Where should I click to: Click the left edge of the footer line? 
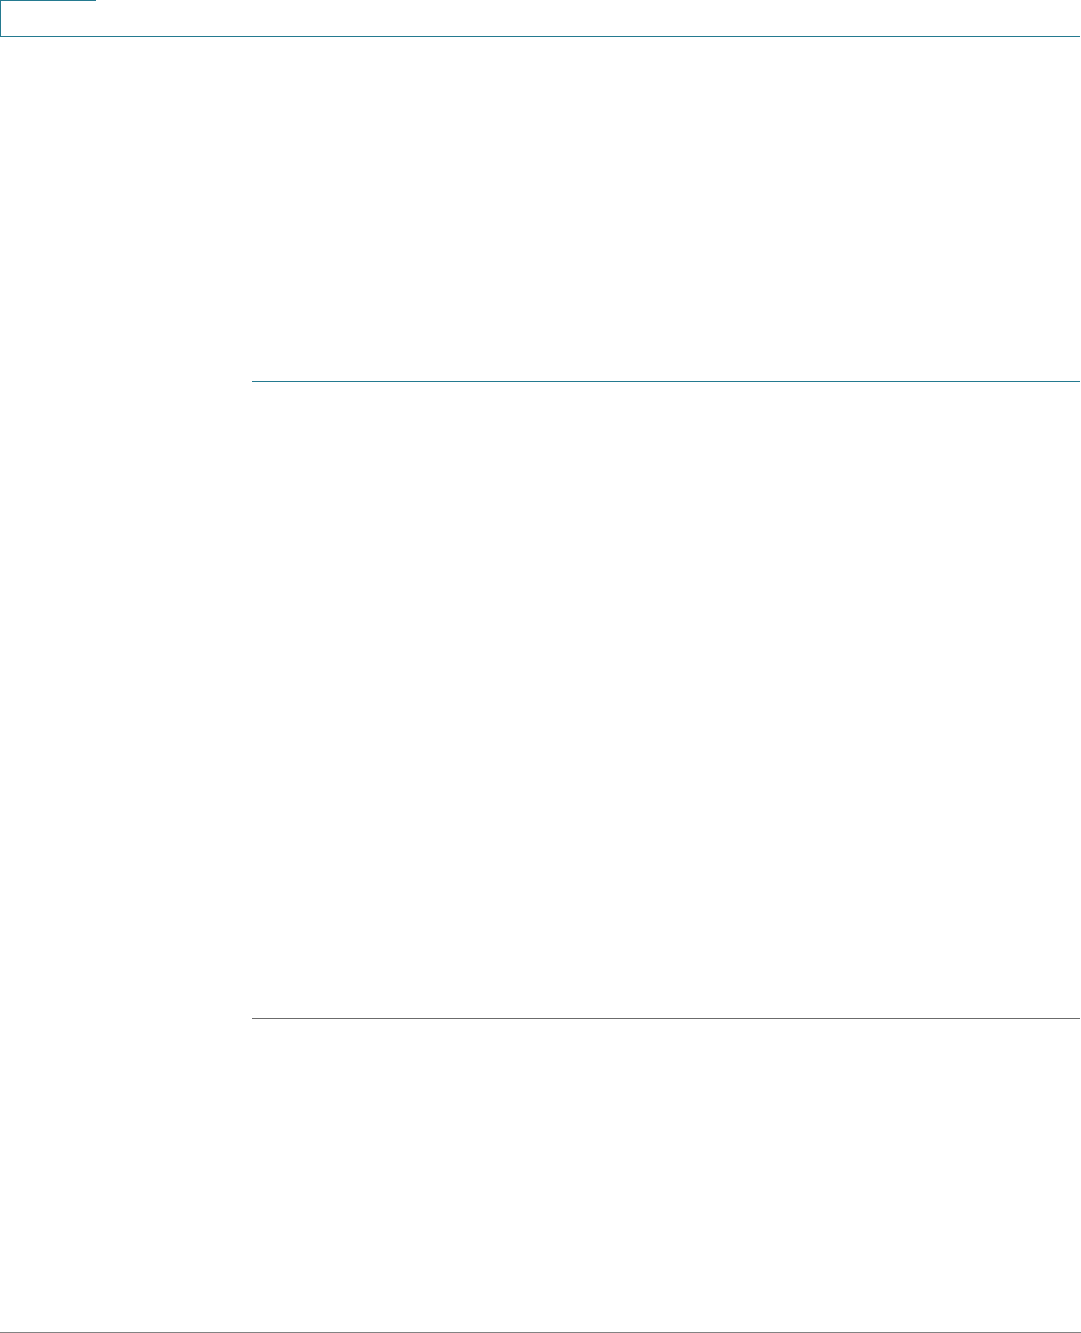pyautogui.click(x=4, y=1332)
